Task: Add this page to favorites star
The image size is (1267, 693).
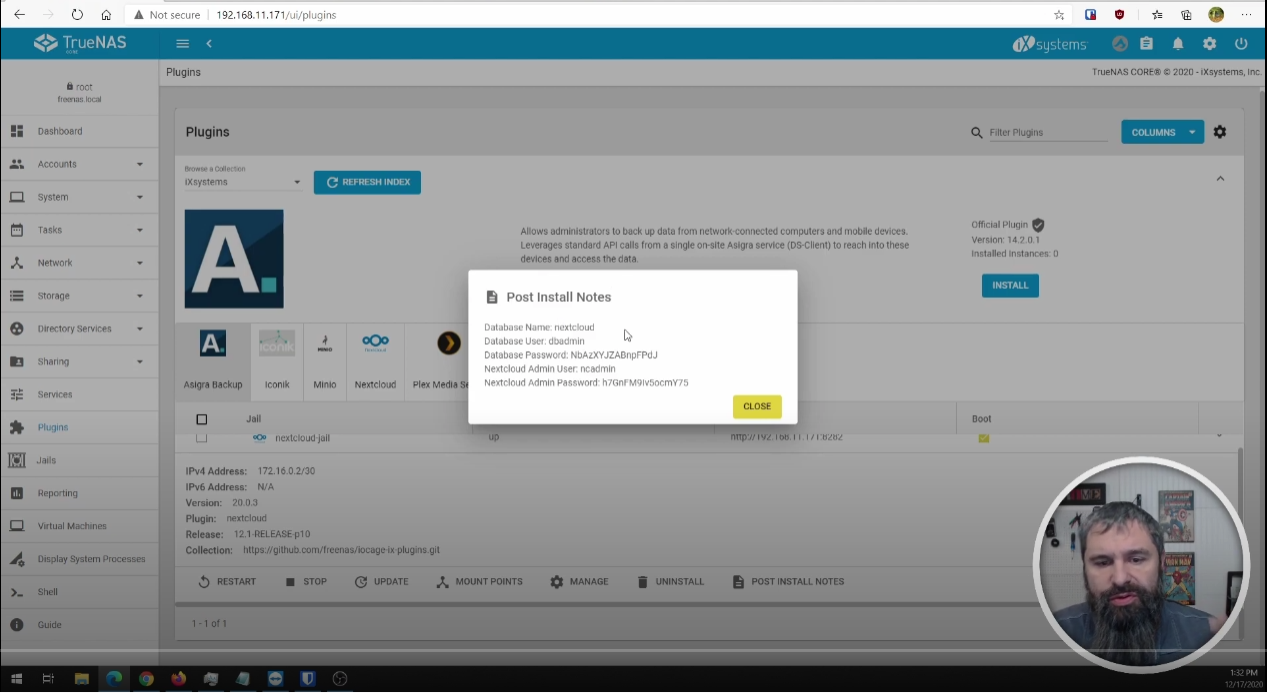Action: [1059, 15]
